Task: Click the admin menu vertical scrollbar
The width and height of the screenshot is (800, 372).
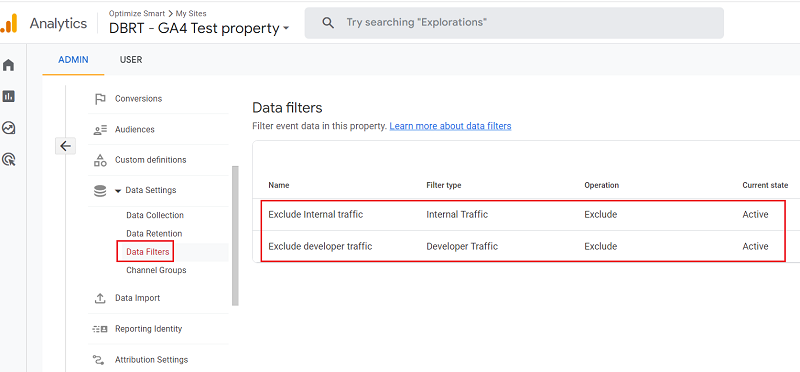Action: pos(235,235)
